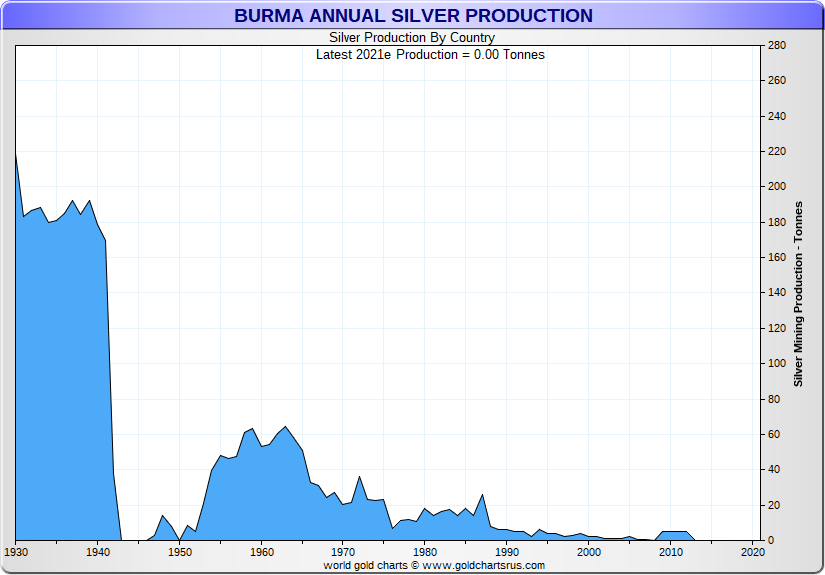Click the y-axis value 40
This screenshot has width=825, height=575.
click(773, 469)
